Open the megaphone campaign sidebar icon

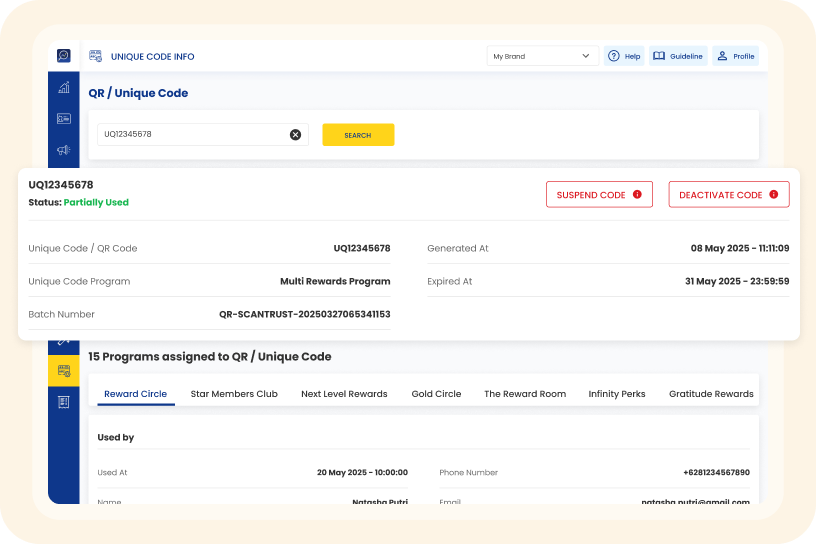[x=63, y=150]
